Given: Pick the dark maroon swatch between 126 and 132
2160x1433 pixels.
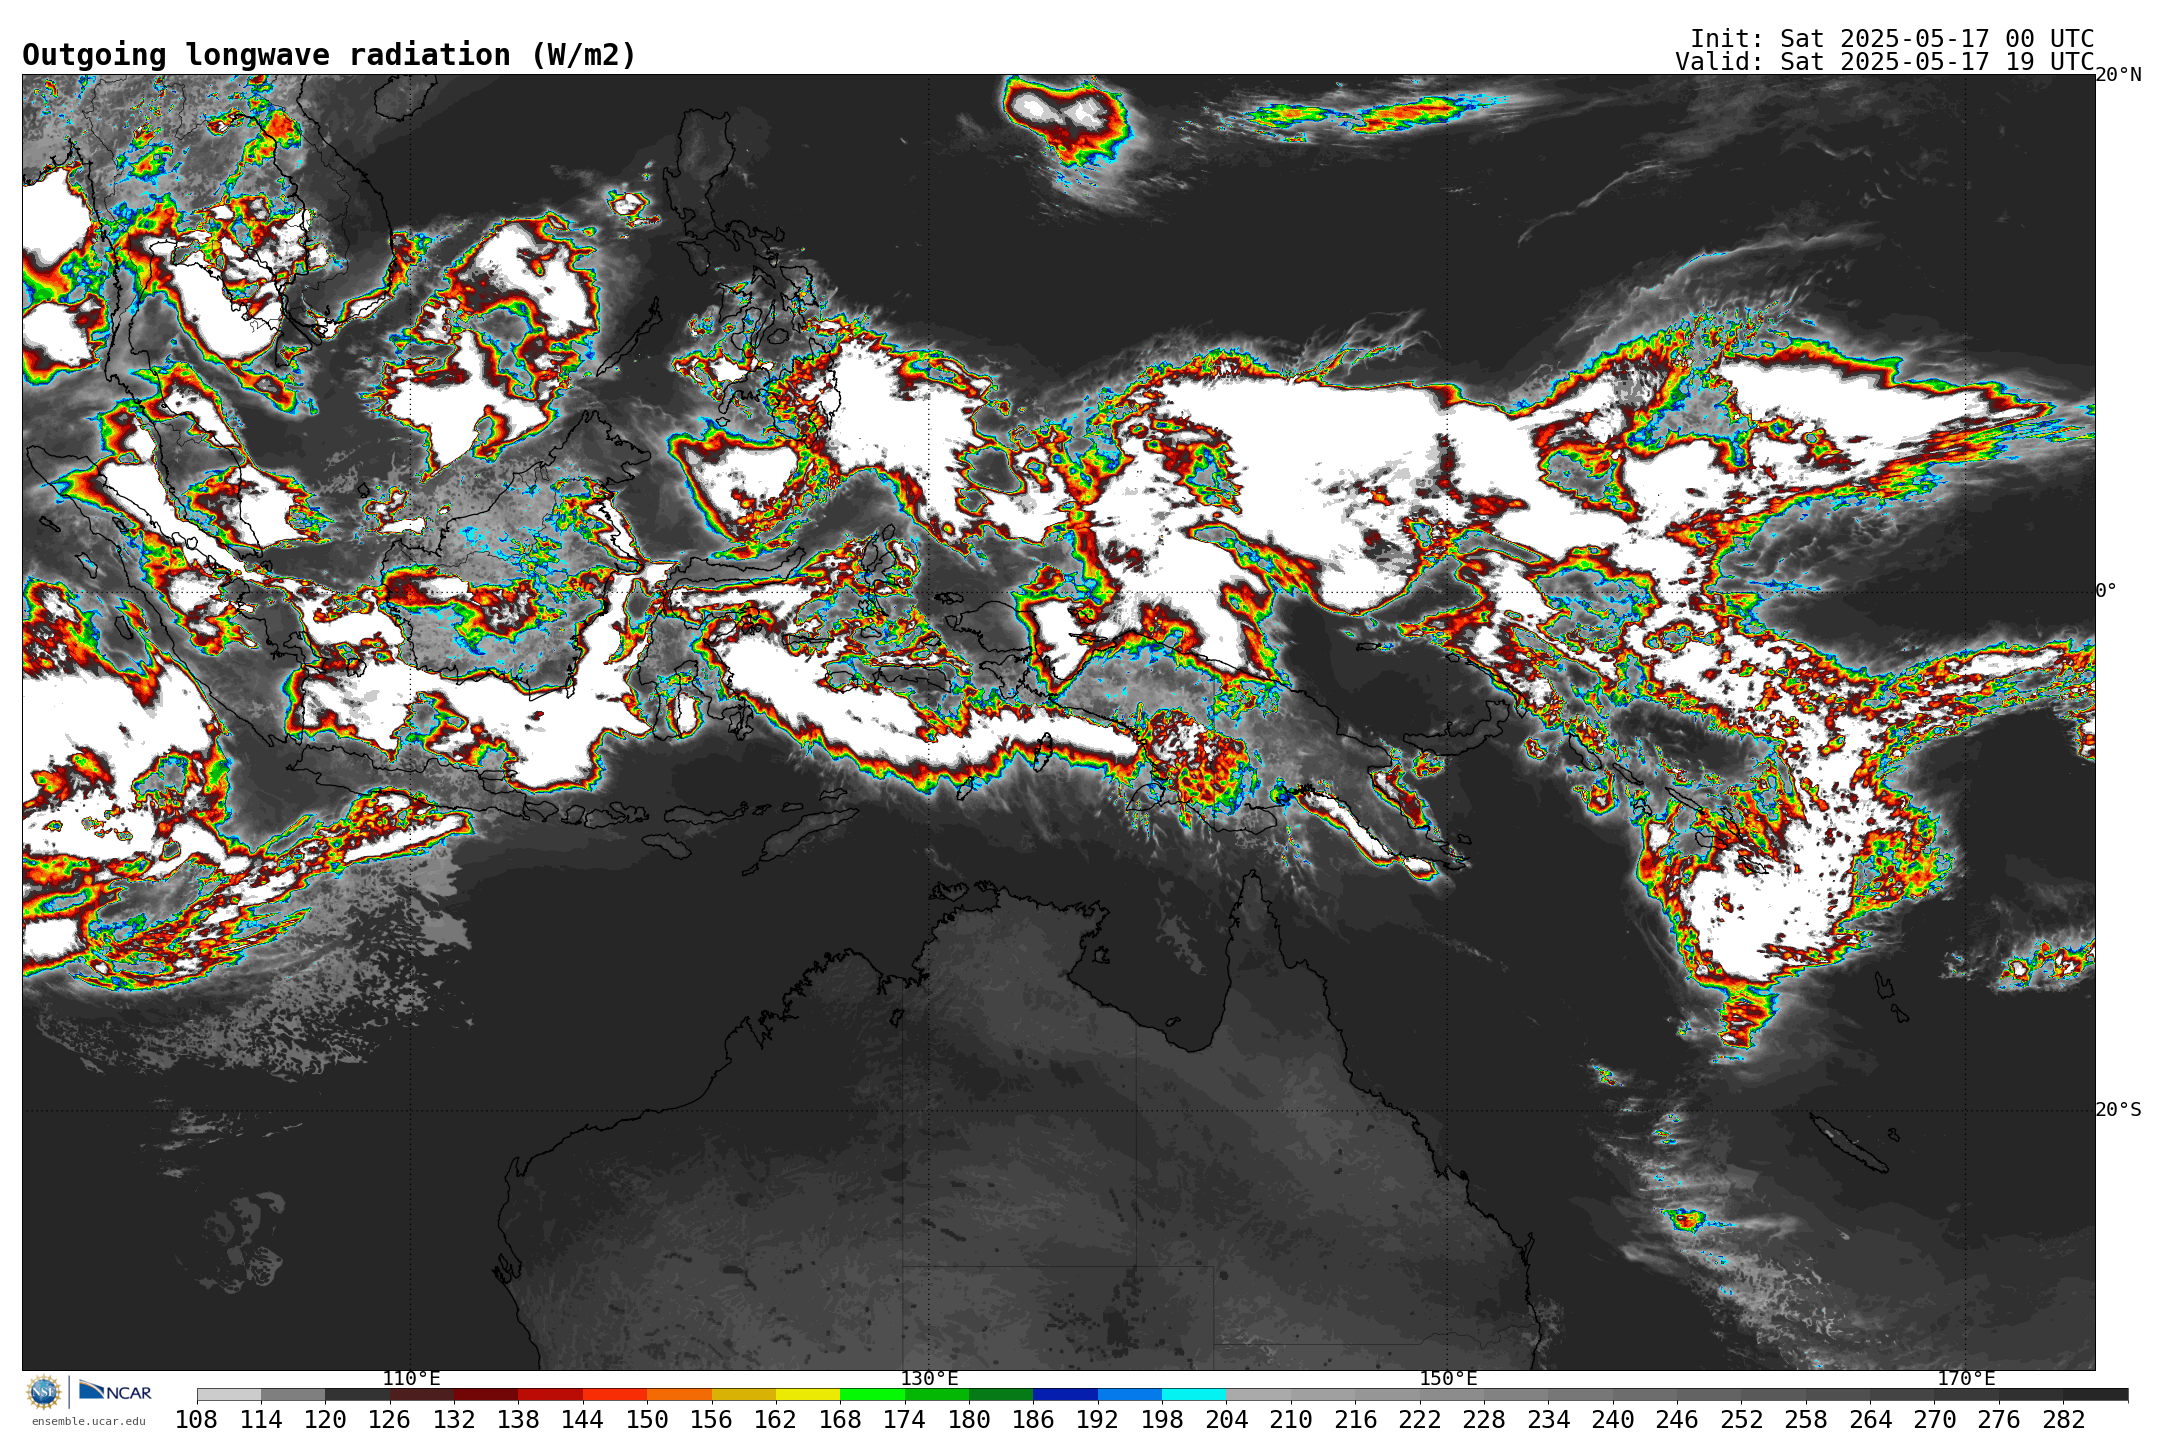Looking at the screenshot, I should [x=422, y=1395].
